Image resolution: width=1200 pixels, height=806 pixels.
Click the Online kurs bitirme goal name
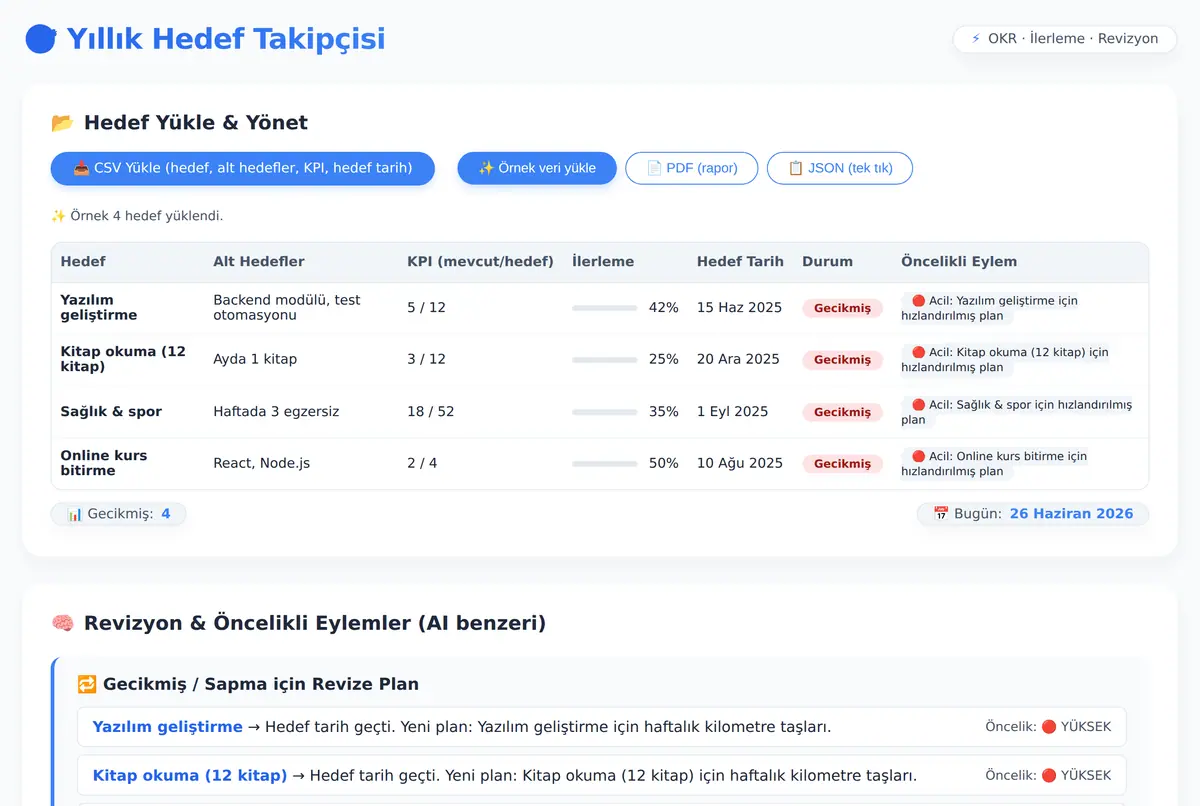104,463
